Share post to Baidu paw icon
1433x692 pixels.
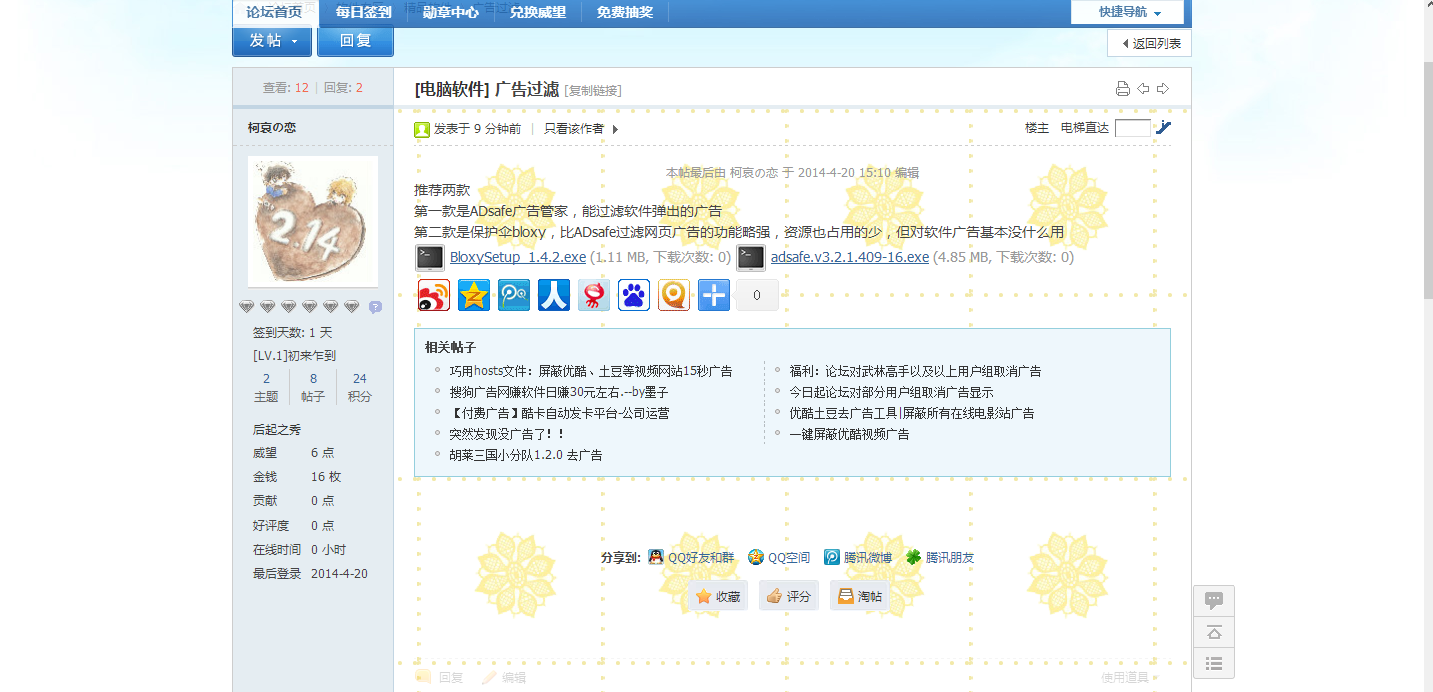point(634,295)
